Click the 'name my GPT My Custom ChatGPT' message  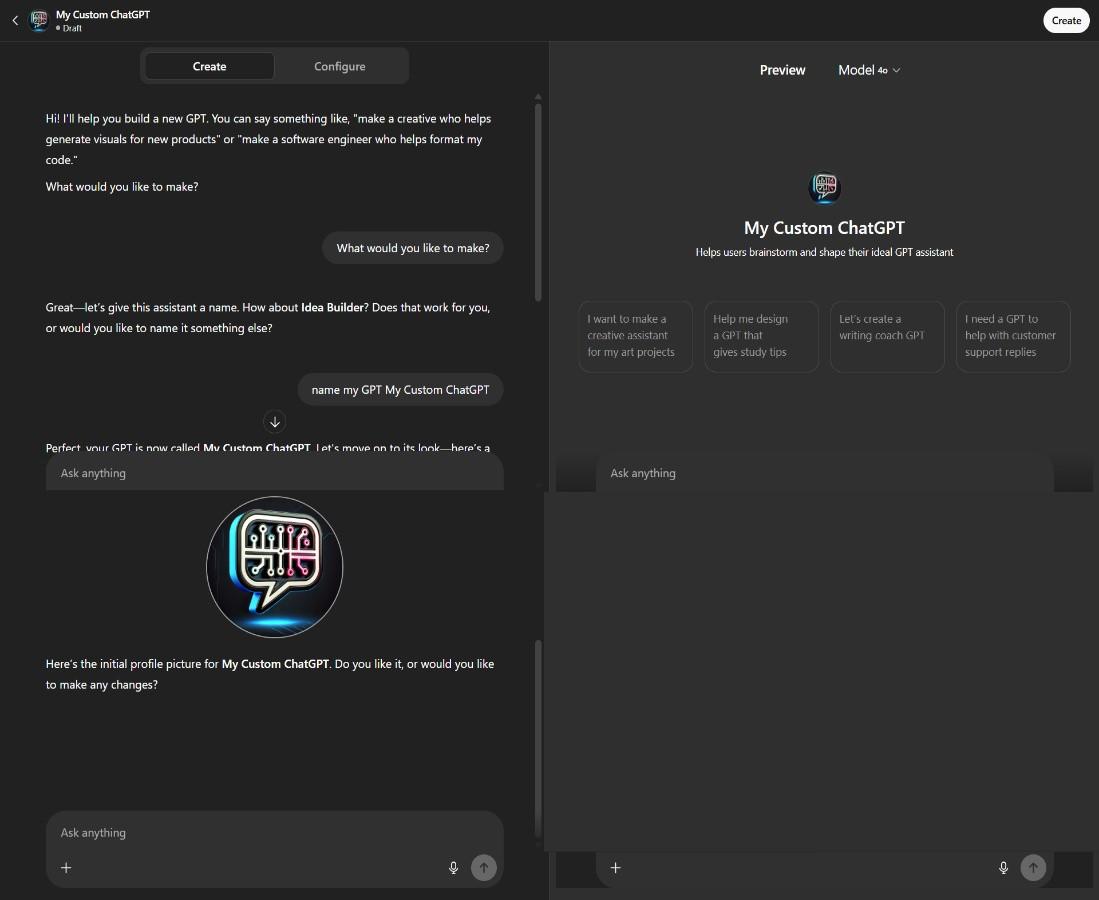[400, 390]
